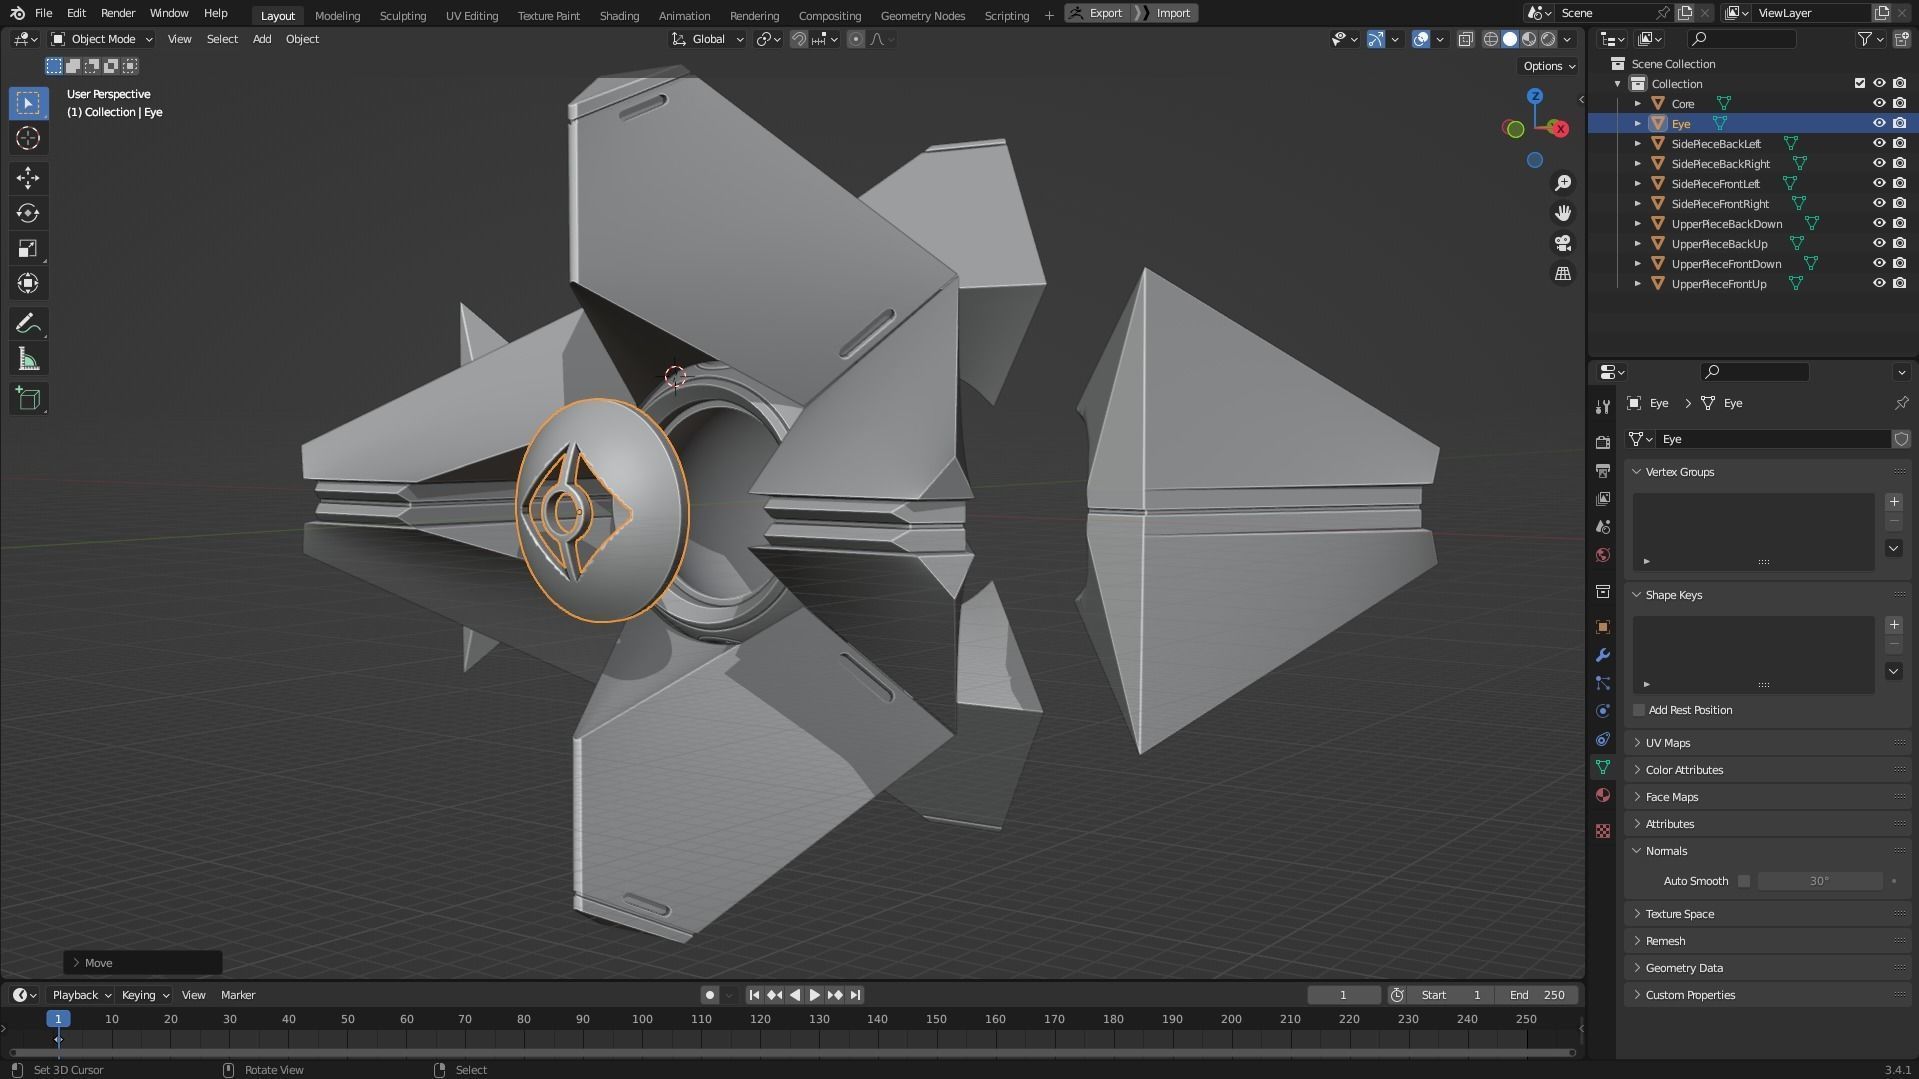
Task: Disable UpperPieceBackDown in renders
Action: coord(1899,223)
